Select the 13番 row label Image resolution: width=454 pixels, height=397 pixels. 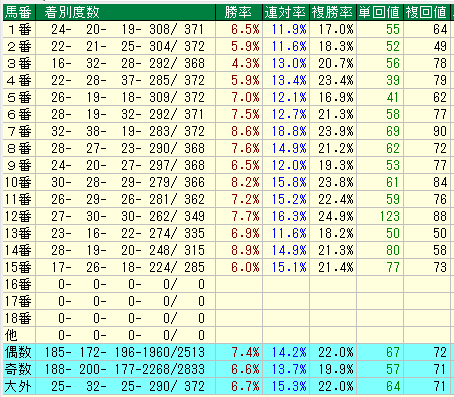[18, 234]
